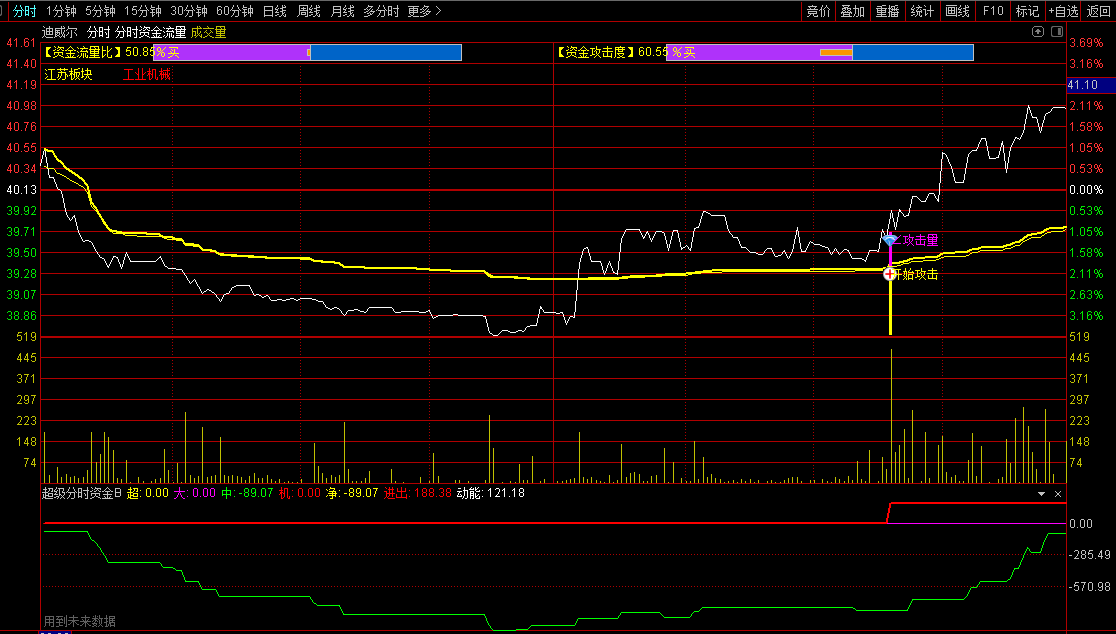
Task: Switch to the 60分钟 chart tab
Action: point(235,11)
